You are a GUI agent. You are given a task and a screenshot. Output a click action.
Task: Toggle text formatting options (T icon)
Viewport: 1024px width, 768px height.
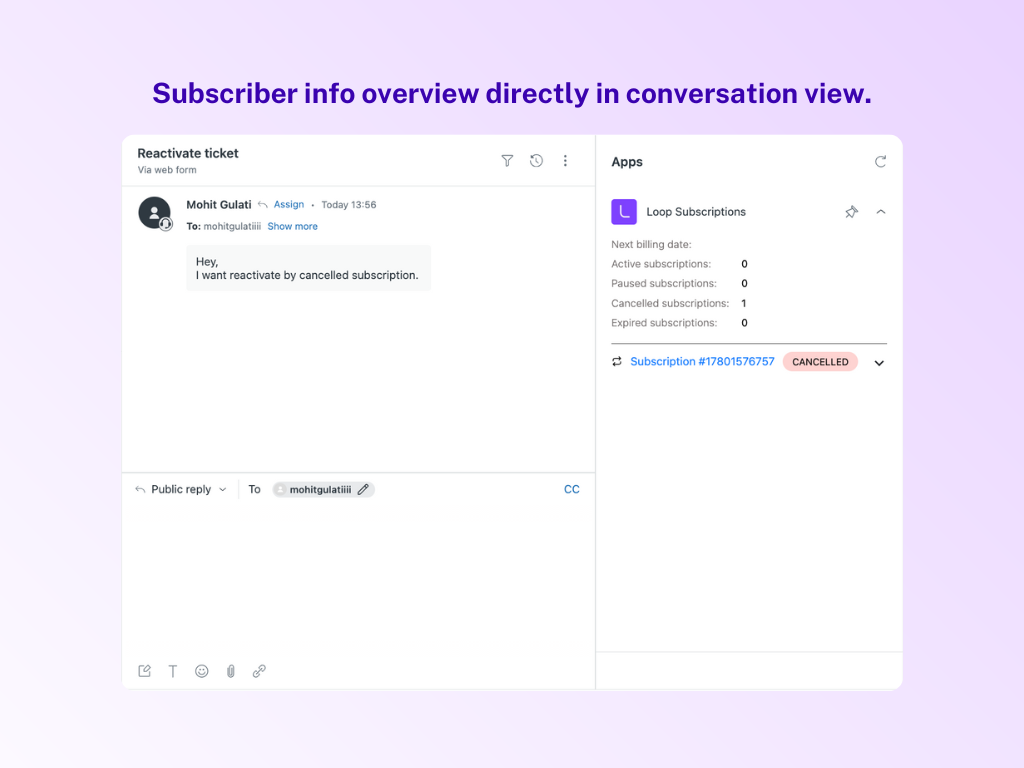pyautogui.click(x=172, y=671)
